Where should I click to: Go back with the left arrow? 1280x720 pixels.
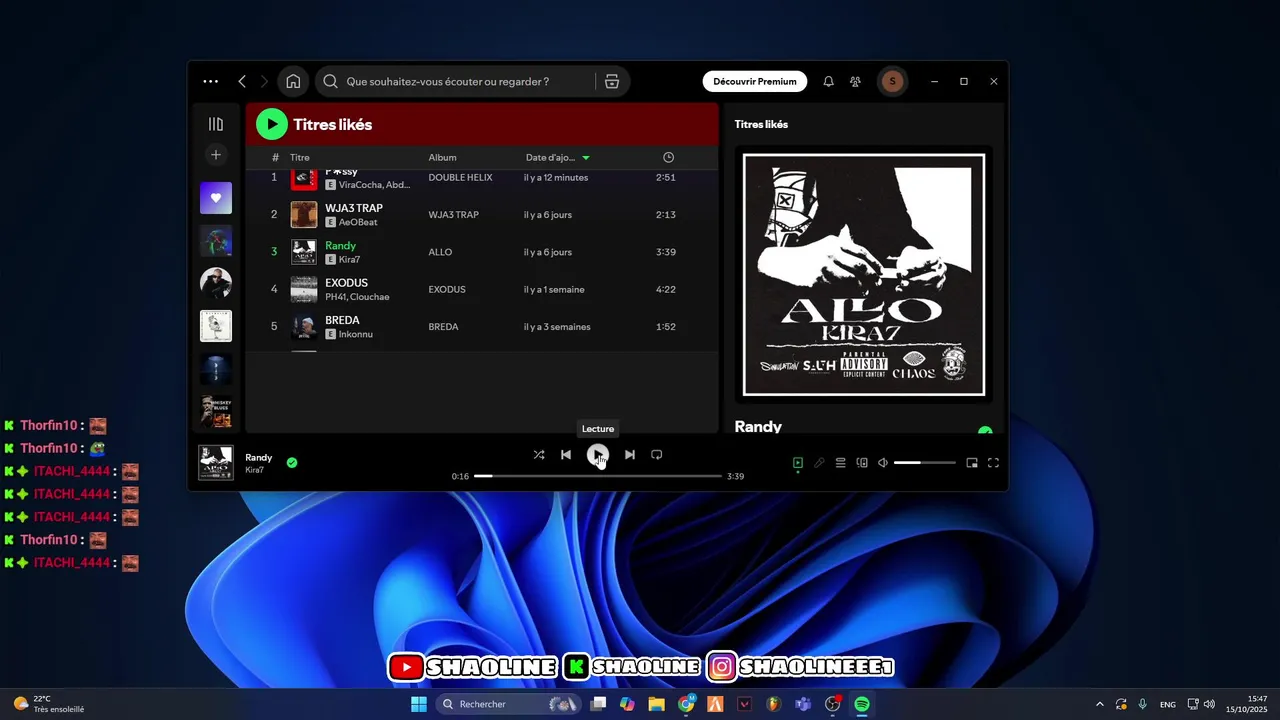coord(242,82)
